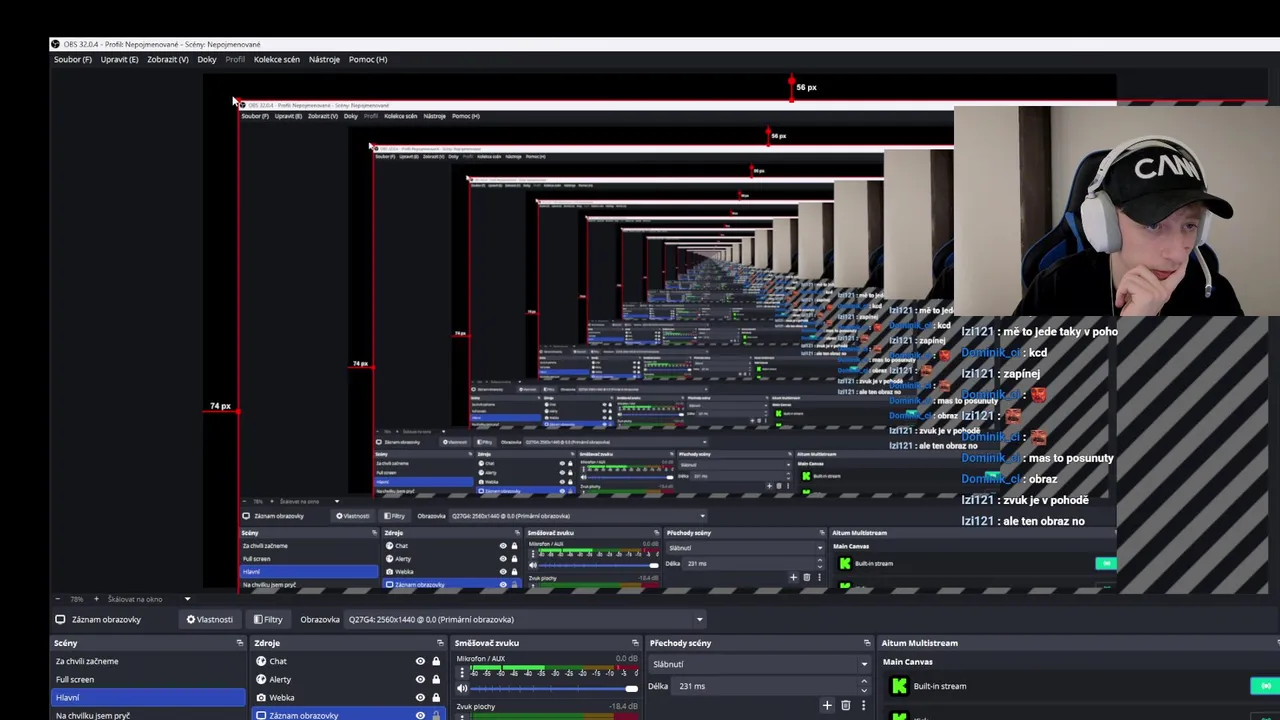Open the Zobrazit (V) menu
Image resolution: width=1280 pixels, height=720 pixels.
click(168, 59)
